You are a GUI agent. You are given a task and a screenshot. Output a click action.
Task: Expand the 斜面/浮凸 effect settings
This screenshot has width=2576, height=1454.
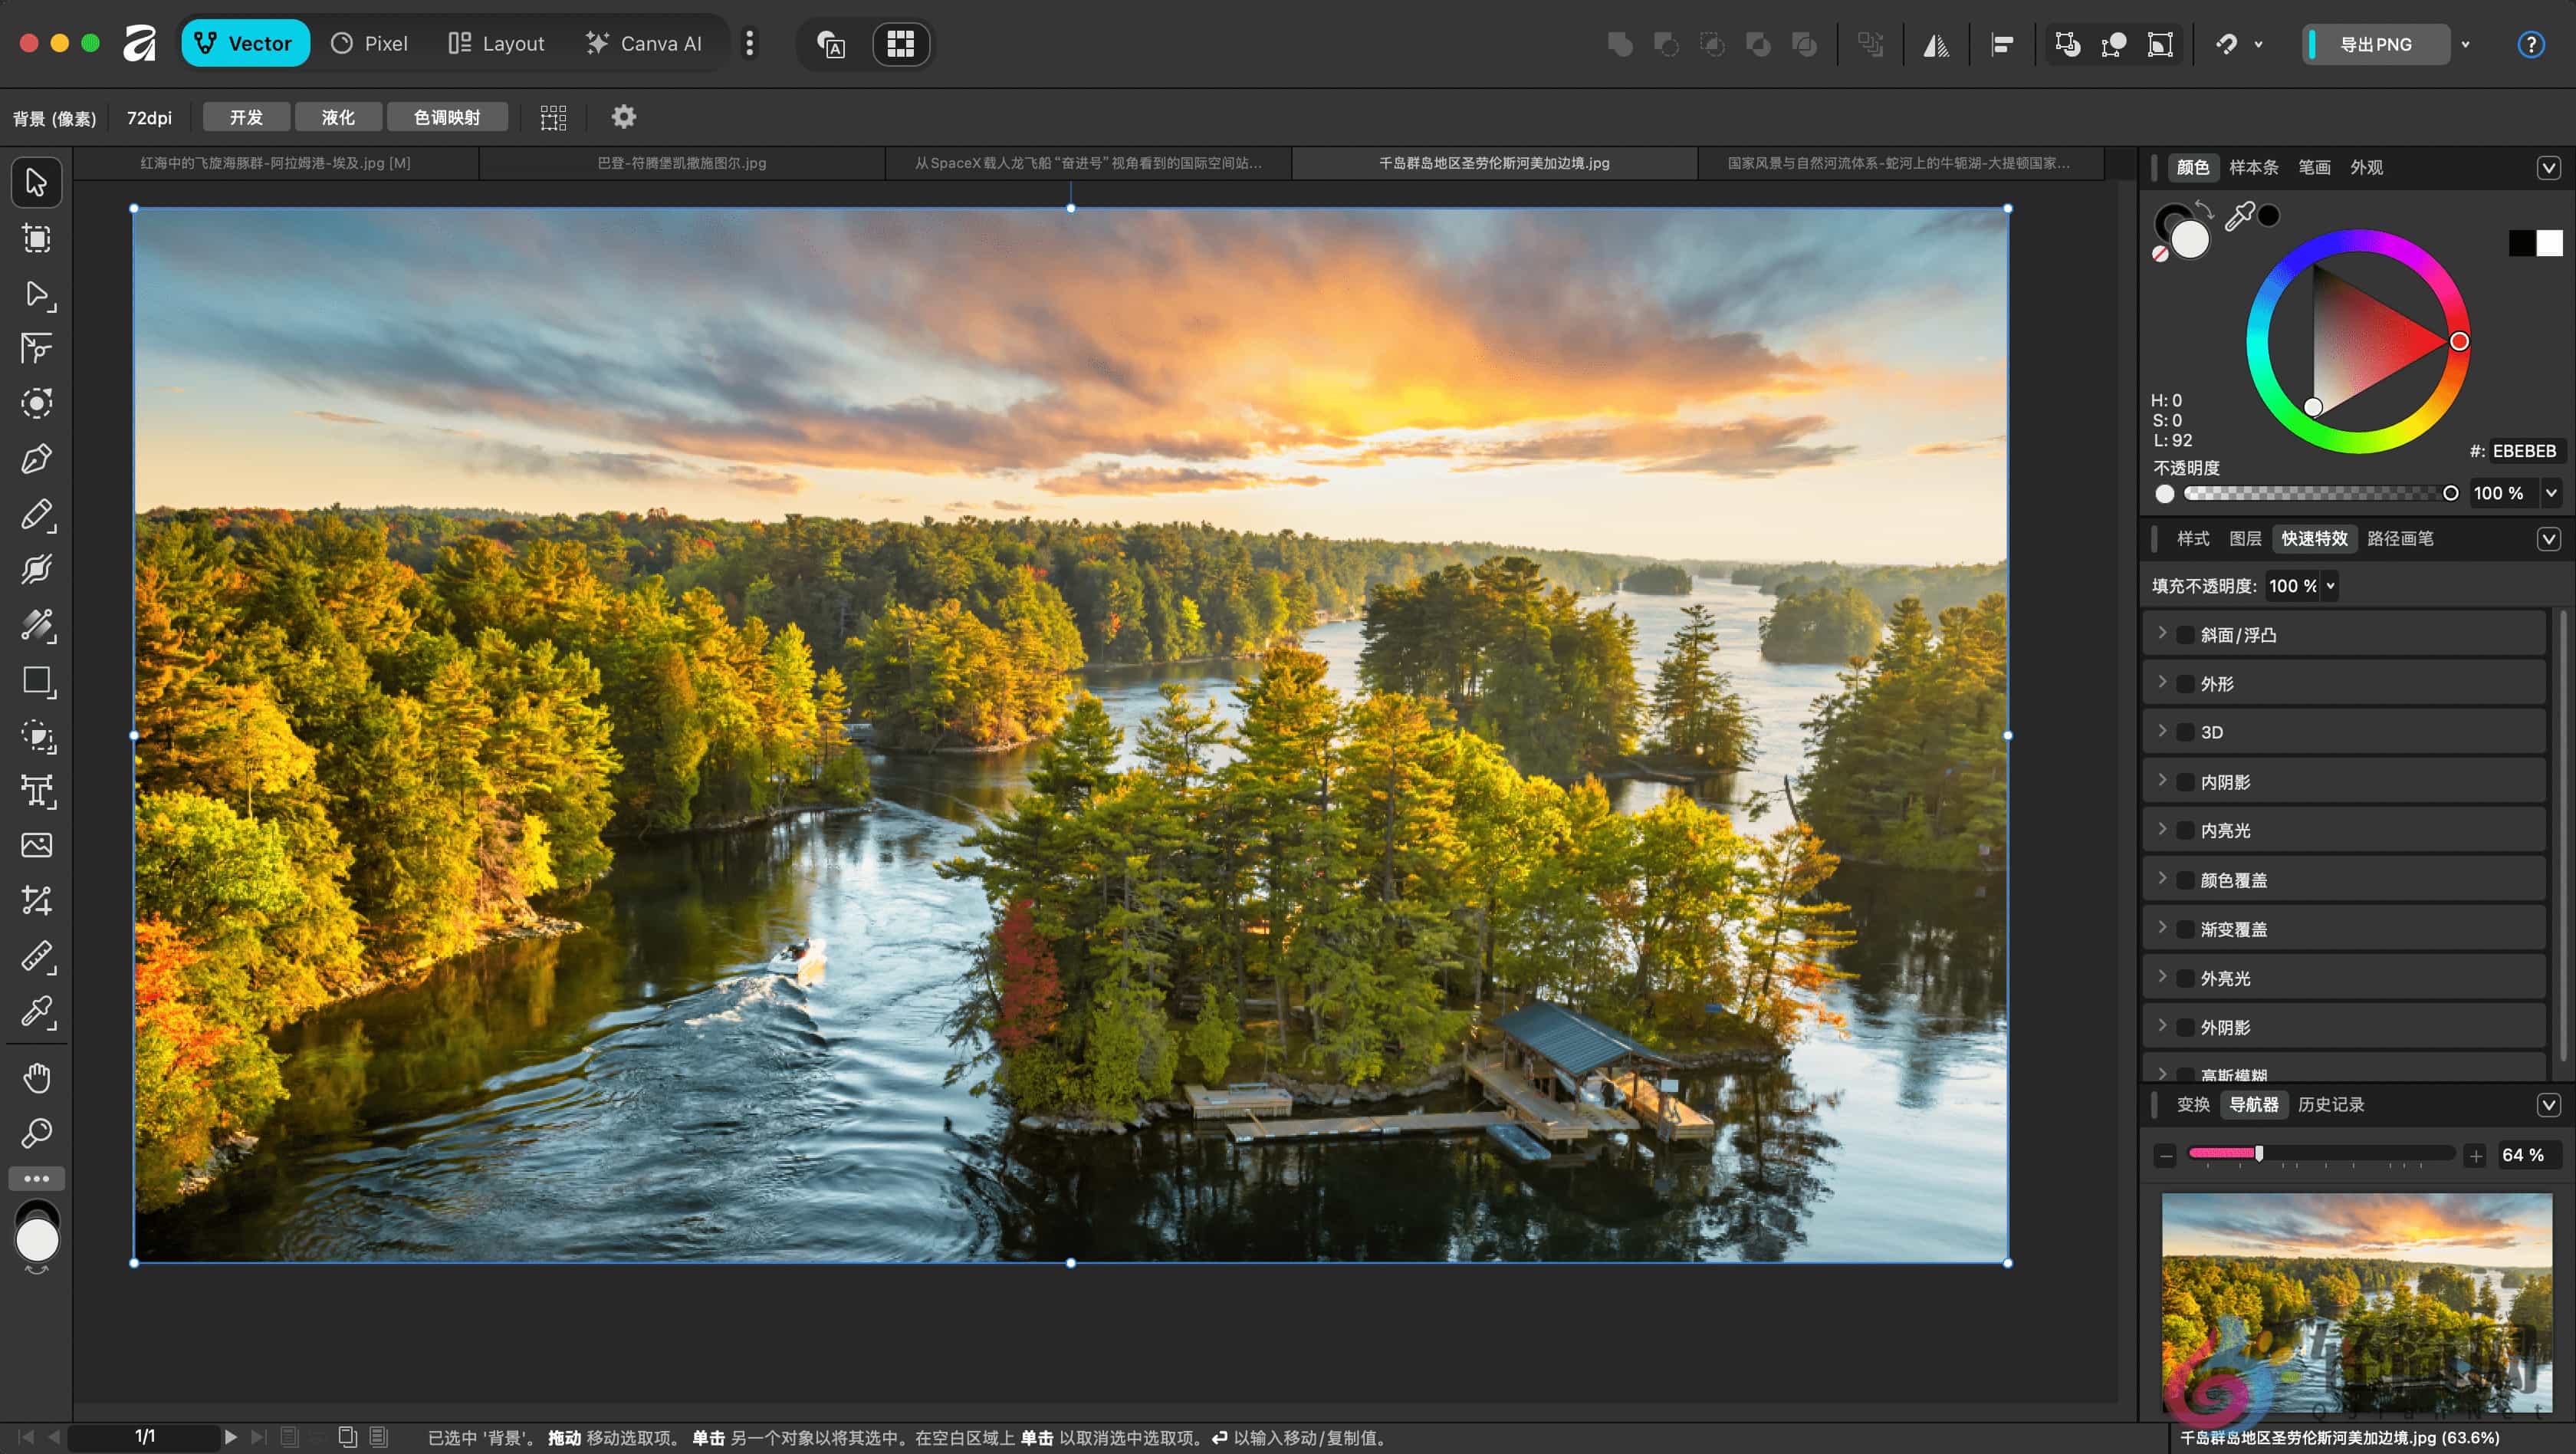pos(2162,634)
